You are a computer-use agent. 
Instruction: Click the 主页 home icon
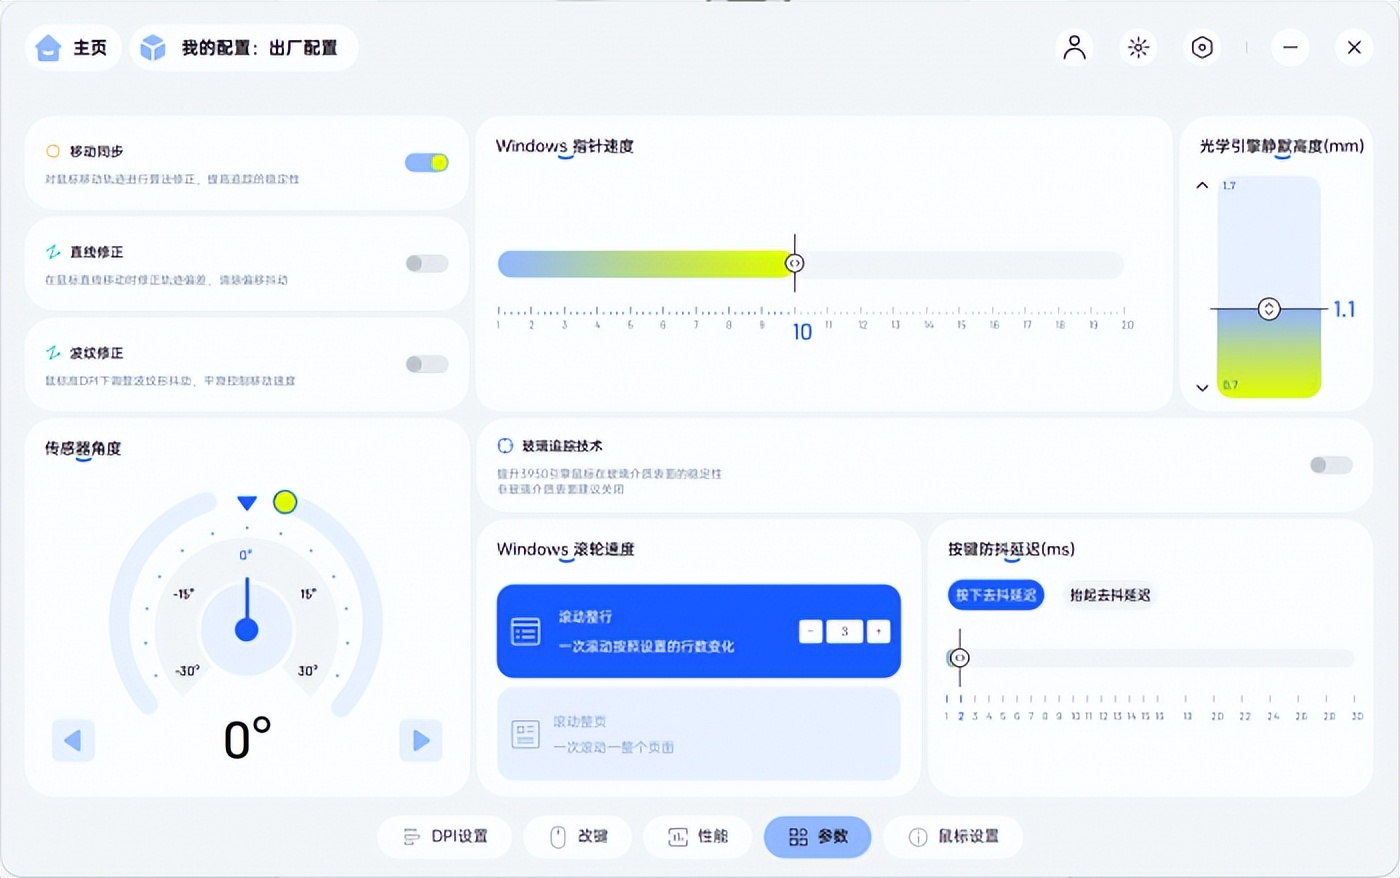coord(47,47)
